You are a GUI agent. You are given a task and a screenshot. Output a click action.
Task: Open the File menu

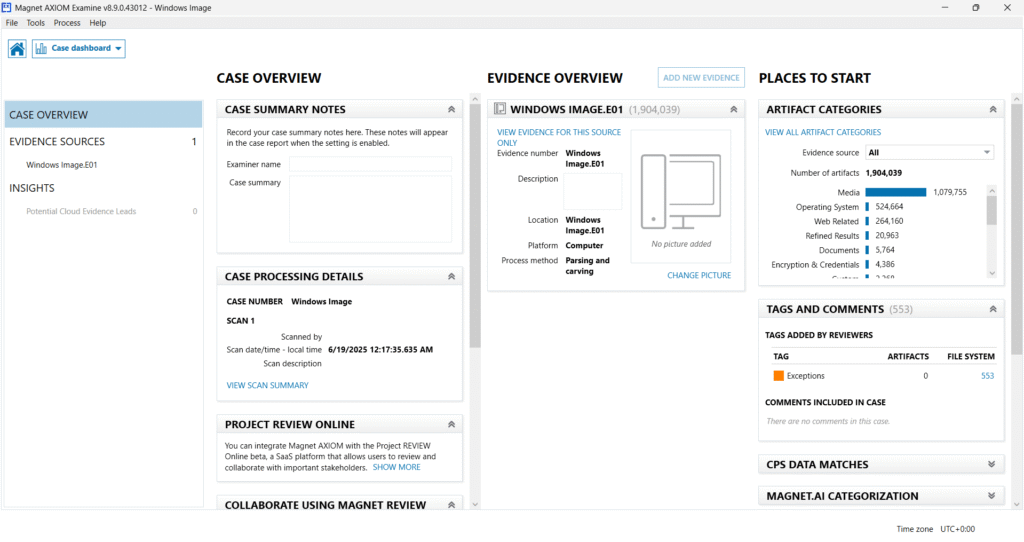pyautogui.click(x=12, y=23)
